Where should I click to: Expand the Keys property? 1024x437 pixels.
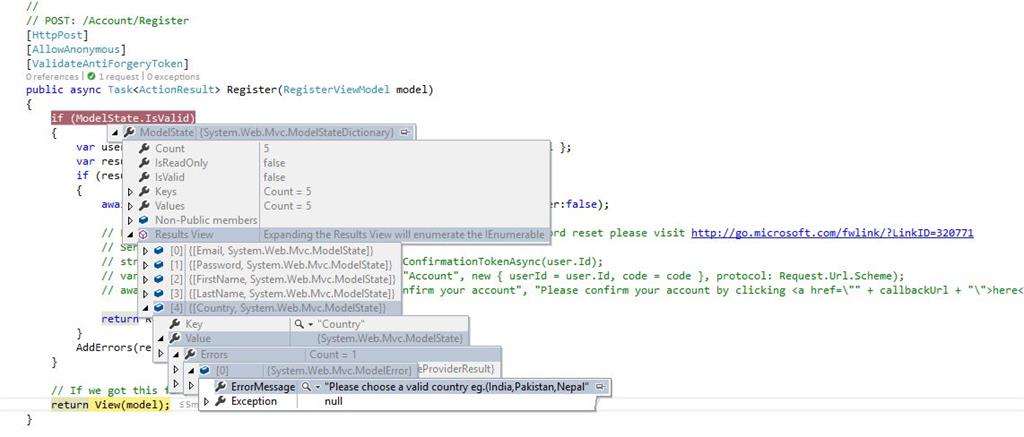point(130,192)
